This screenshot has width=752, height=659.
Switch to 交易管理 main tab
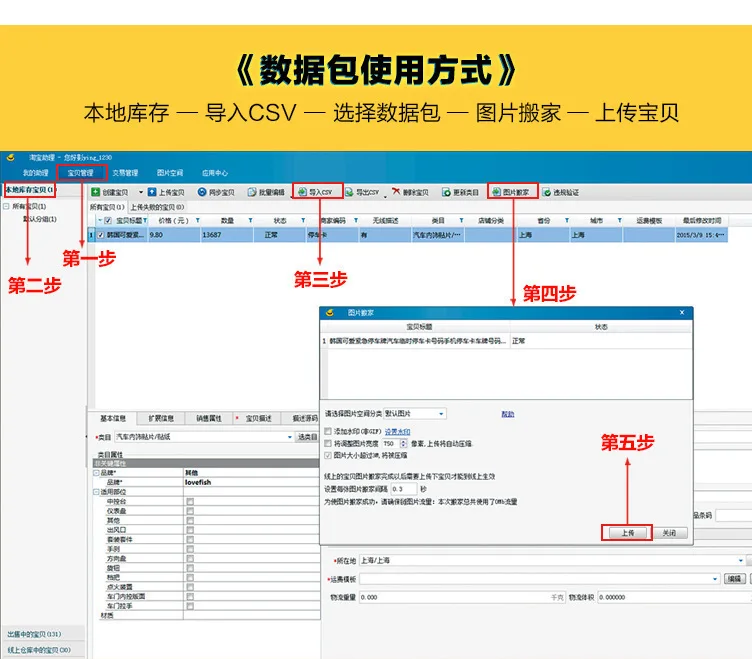tap(125, 173)
